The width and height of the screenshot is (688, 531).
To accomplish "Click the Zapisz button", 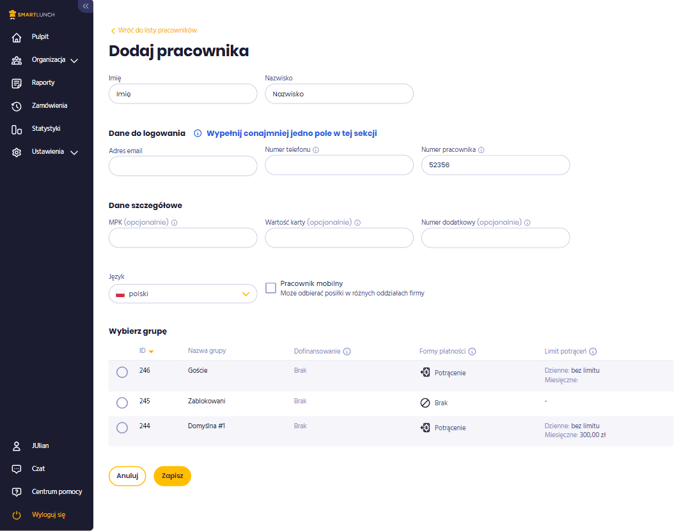I will tap(172, 476).
